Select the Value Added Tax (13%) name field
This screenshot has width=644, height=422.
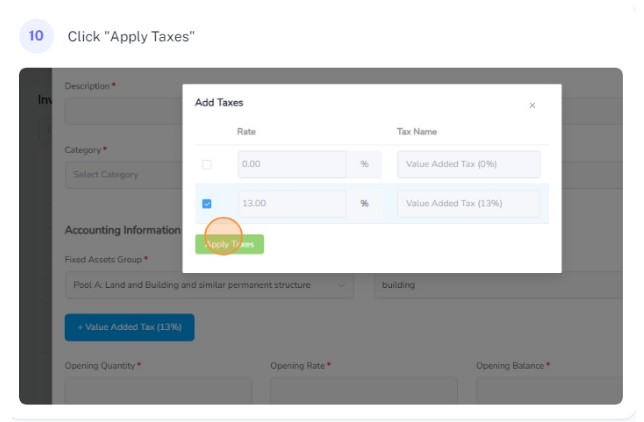tap(469, 203)
